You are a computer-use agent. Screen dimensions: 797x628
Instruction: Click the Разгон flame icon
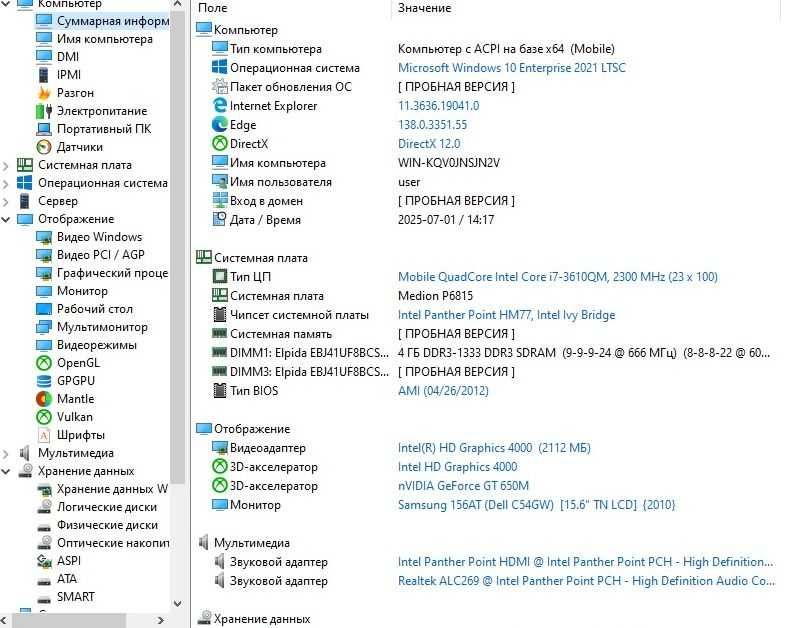click(44, 93)
